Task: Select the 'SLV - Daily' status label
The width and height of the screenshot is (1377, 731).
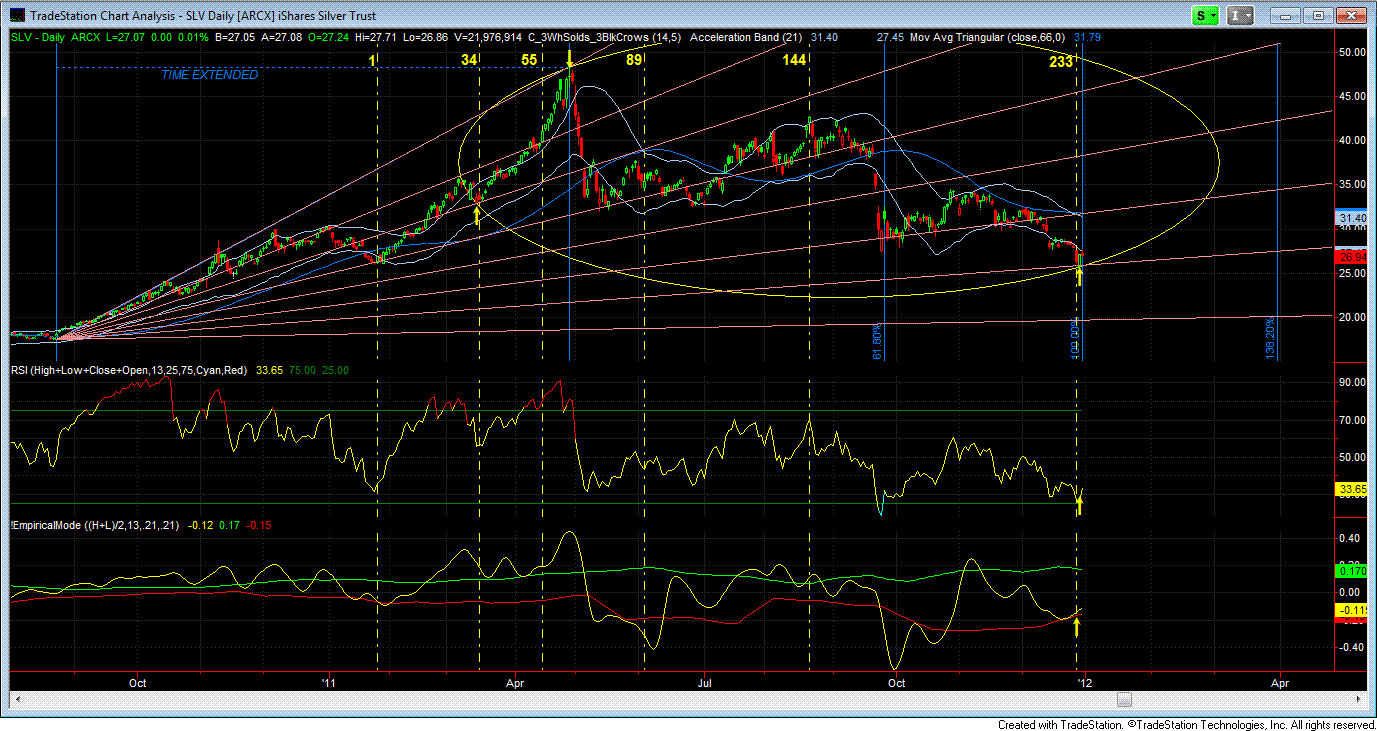Action: (36, 38)
